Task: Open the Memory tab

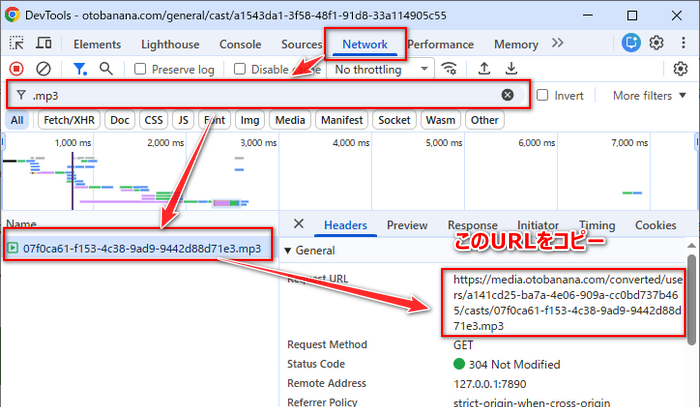Action: (516, 44)
